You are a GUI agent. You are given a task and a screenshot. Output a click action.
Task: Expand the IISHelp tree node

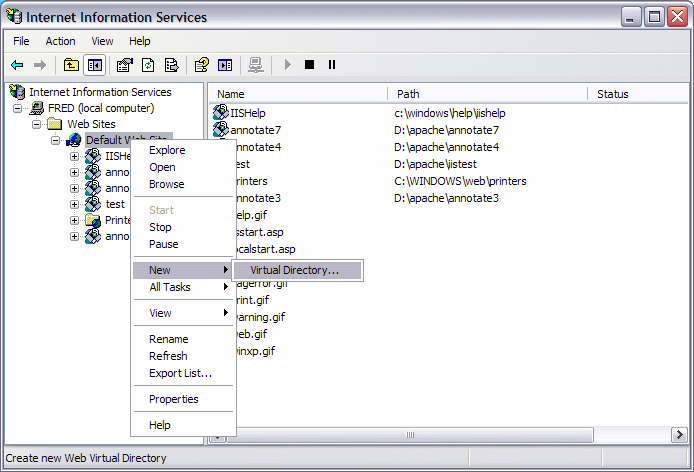point(74,156)
